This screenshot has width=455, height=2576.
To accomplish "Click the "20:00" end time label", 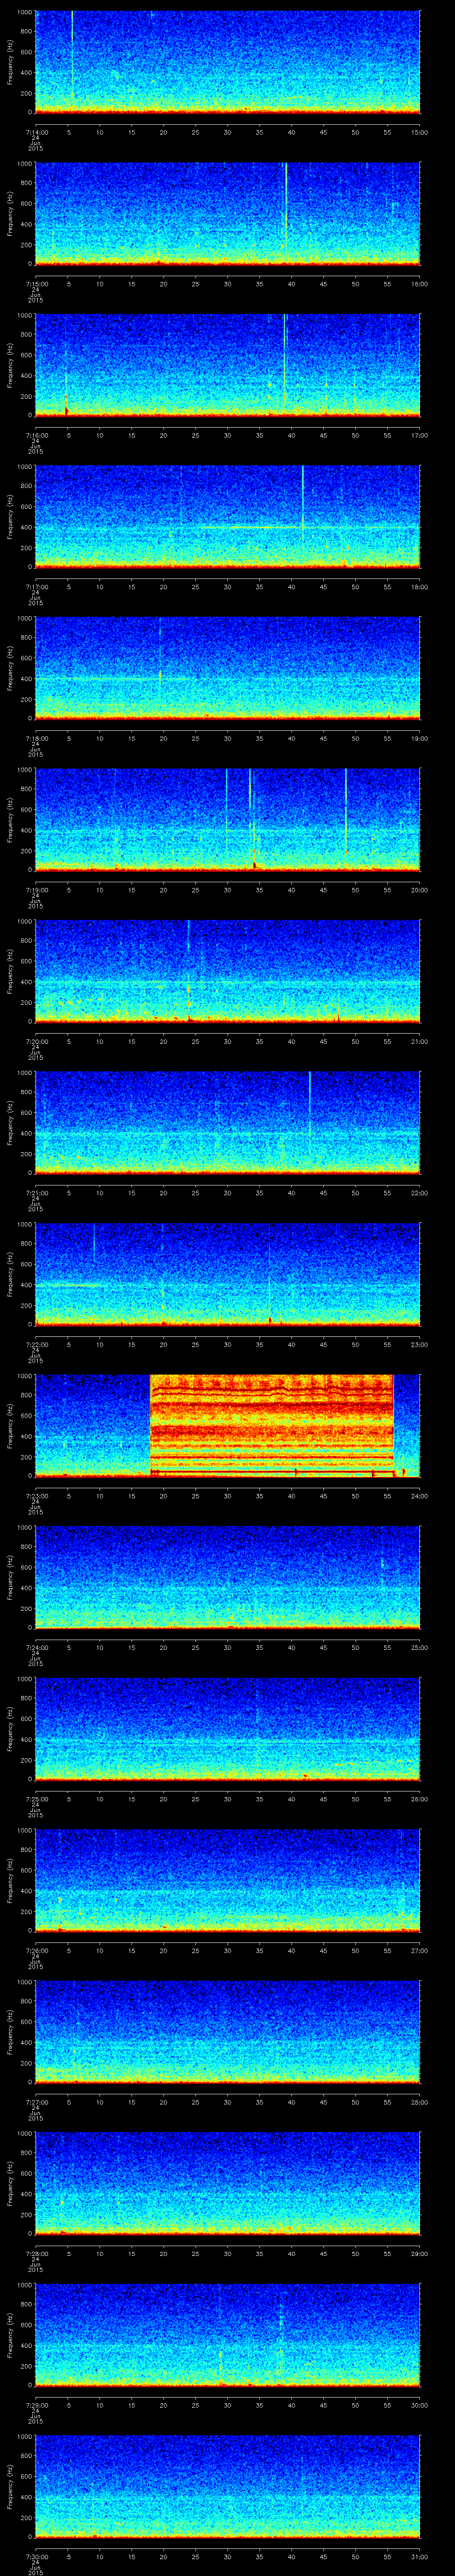I will pyautogui.click(x=420, y=890).
